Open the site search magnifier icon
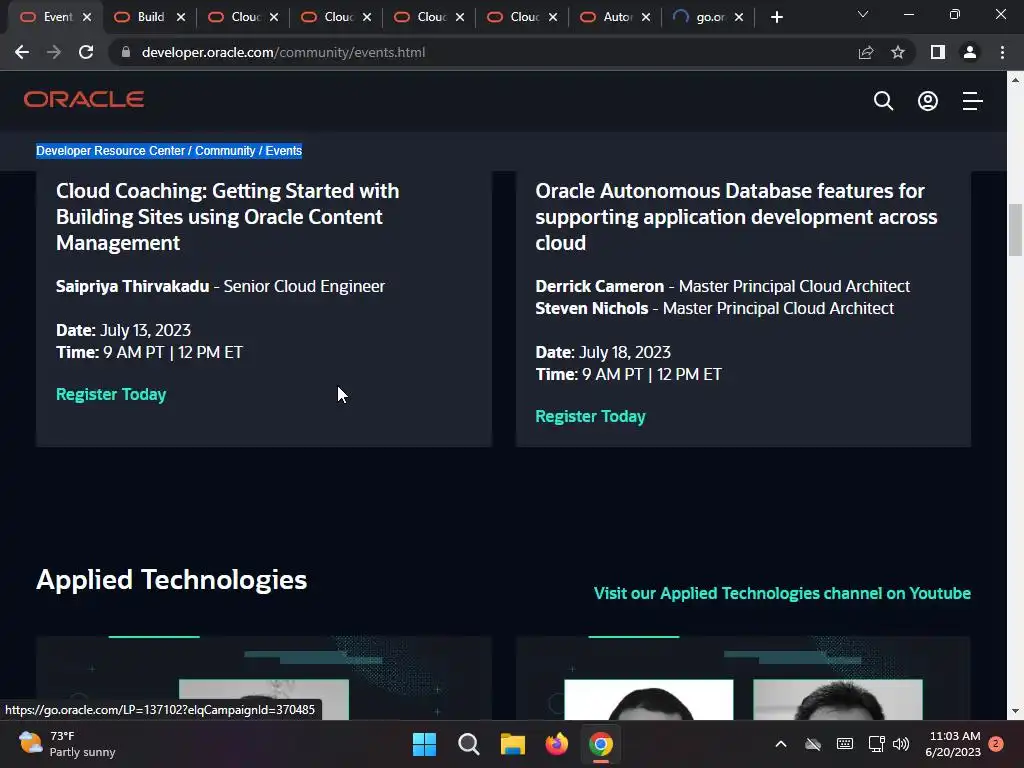 pos(883,101)
